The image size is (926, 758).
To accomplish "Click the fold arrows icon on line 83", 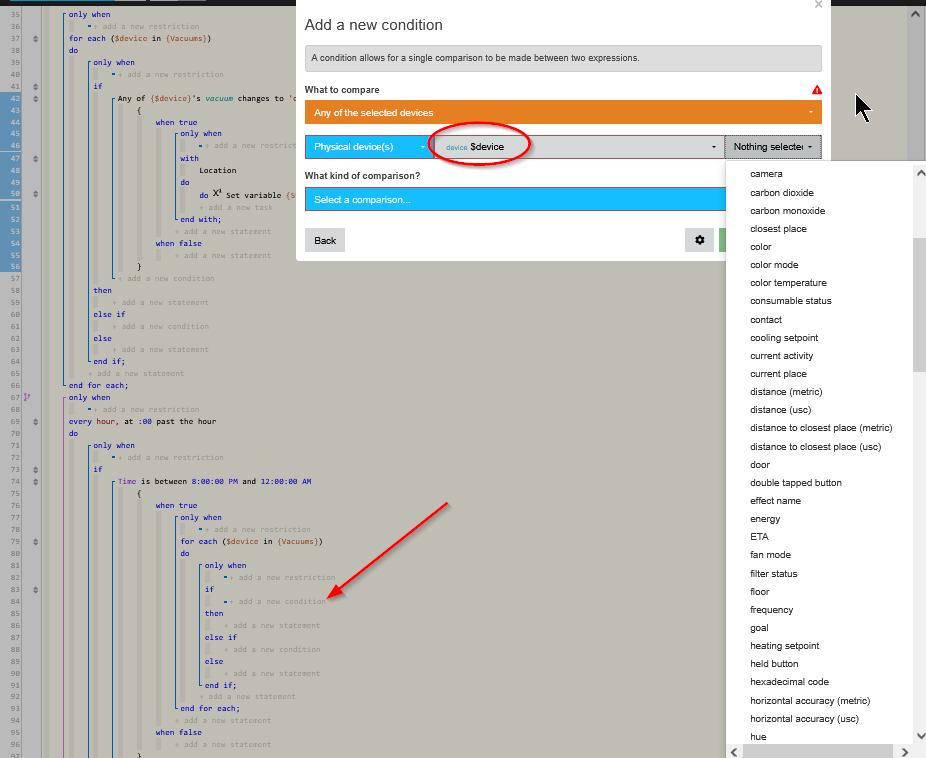I will coord(35,589).
